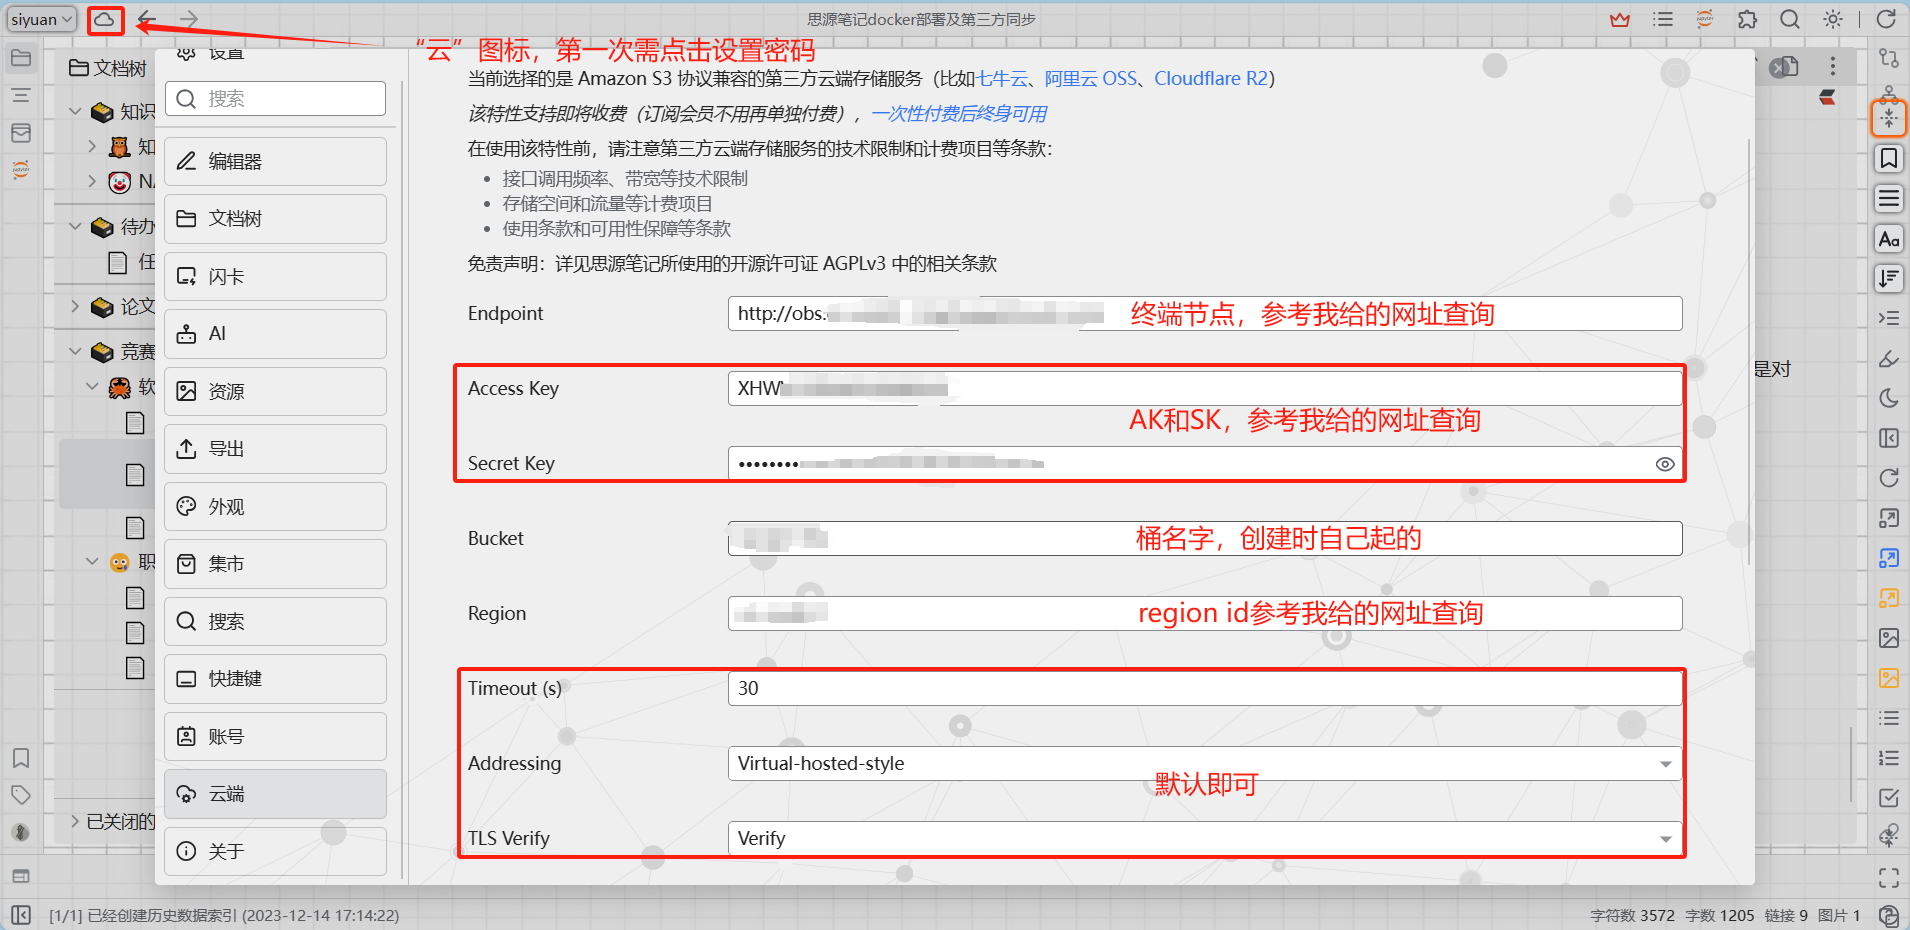
Task: Click the blue external-link icon in right dock
Action: pos(1889,558)
